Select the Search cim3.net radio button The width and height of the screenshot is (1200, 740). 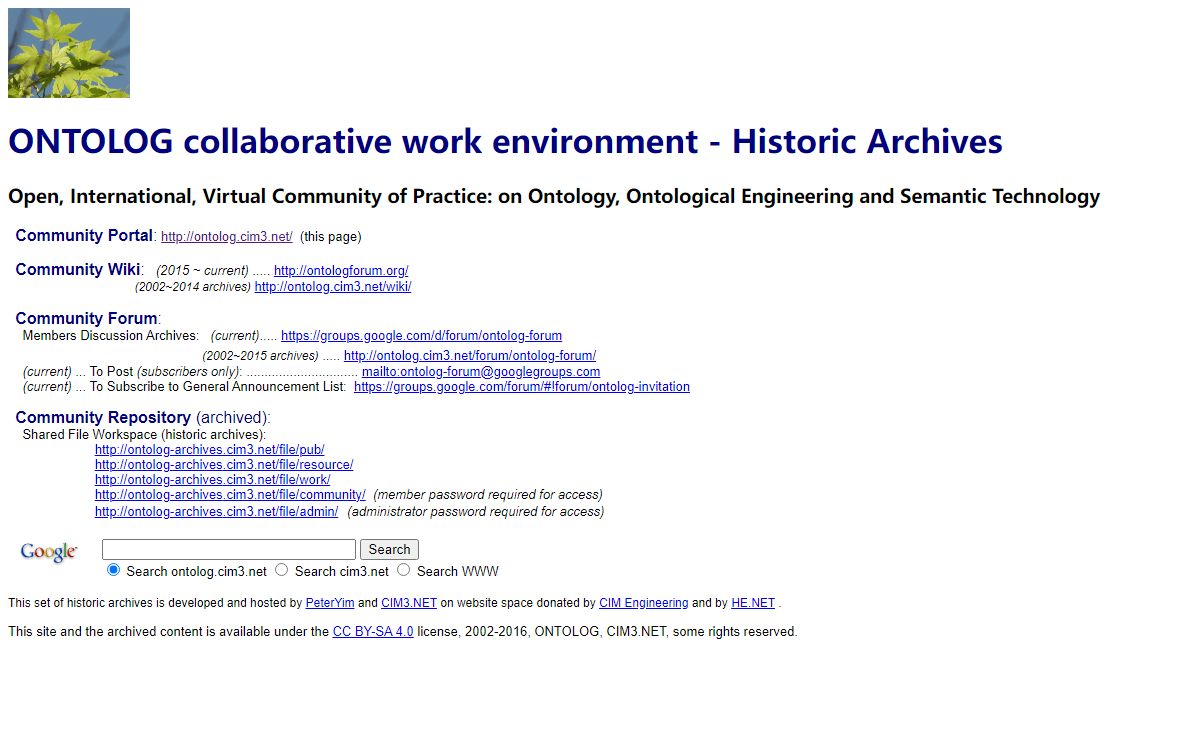point(281,570)
